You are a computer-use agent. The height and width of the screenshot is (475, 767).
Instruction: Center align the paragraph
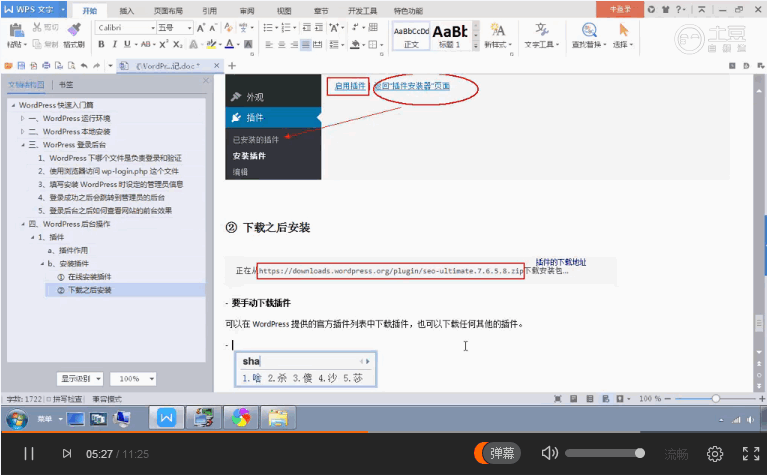(x=282, y=45)
